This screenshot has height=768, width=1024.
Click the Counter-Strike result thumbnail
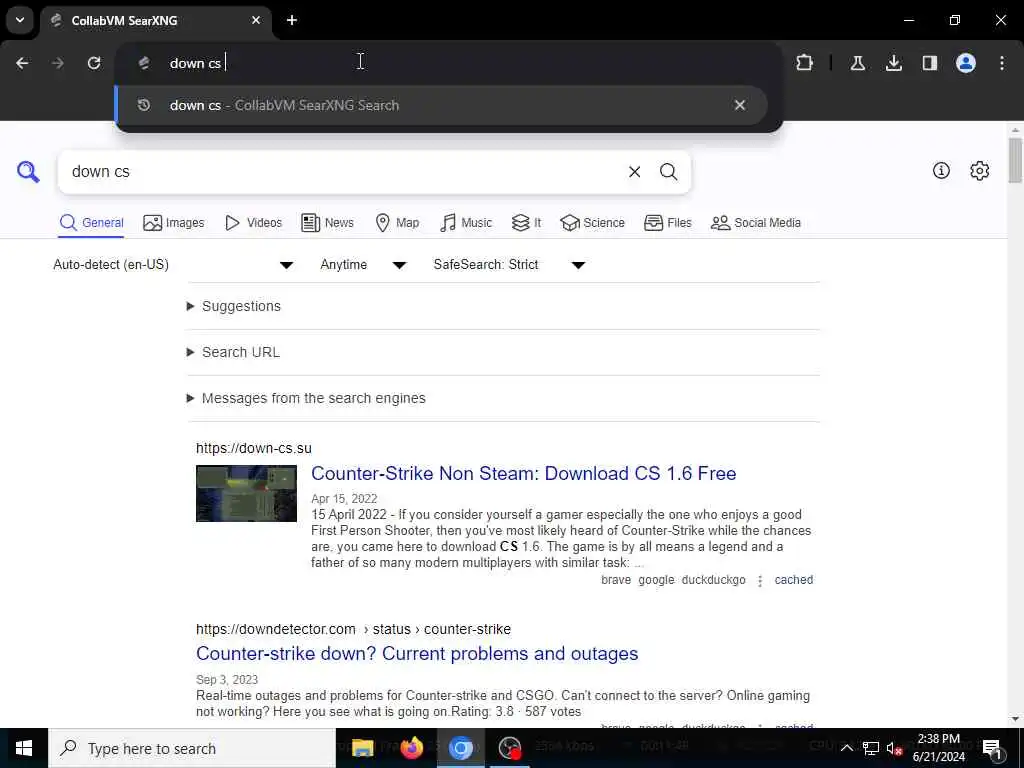(x=246, y=493)
